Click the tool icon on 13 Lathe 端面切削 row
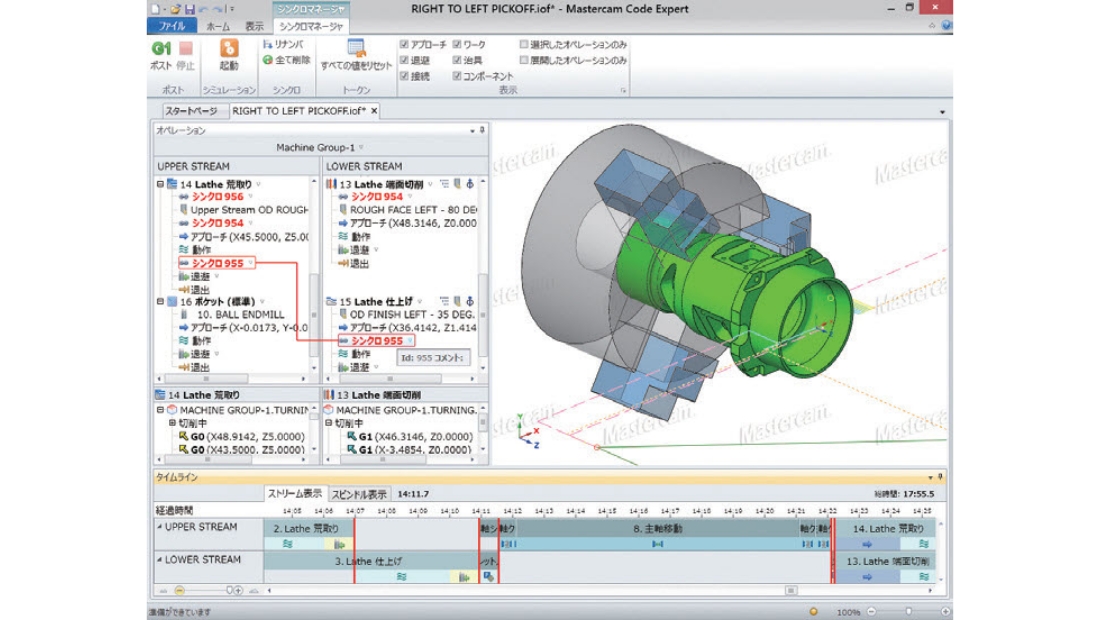Viewport: 1100px width, 620px height. coord(457,184)
